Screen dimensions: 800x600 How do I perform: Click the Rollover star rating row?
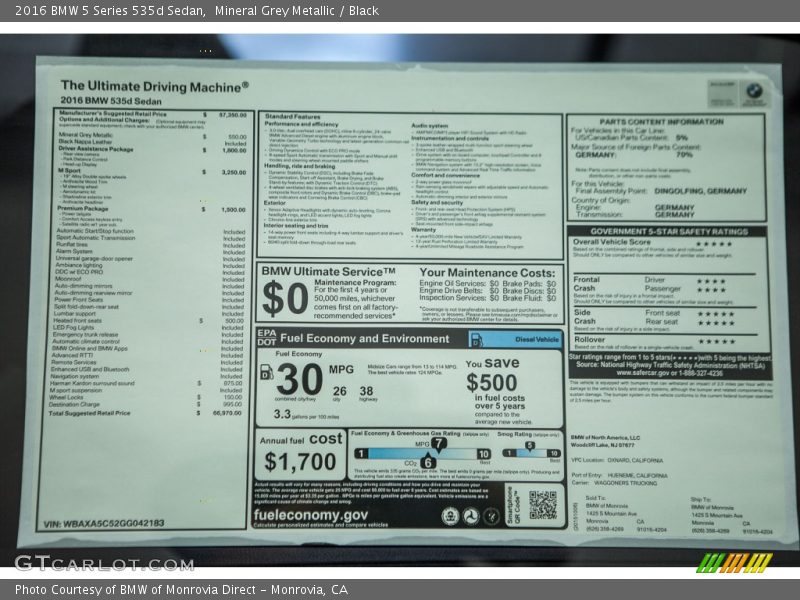[667, 342]
